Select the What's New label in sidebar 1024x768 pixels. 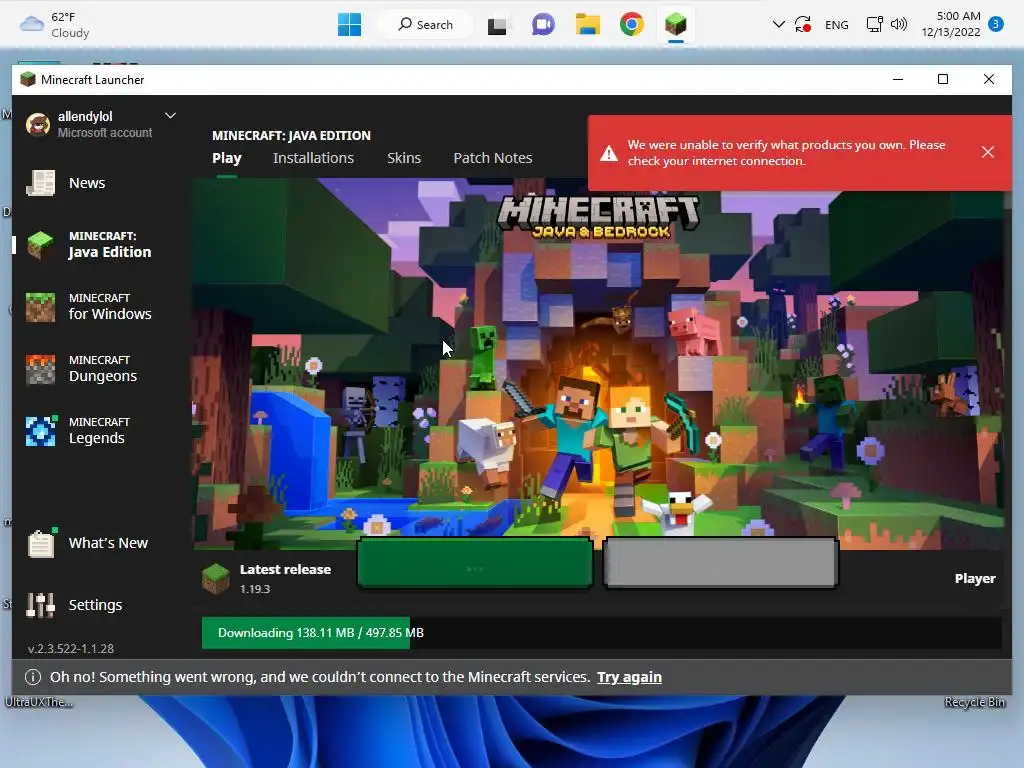tap(108, 543)
